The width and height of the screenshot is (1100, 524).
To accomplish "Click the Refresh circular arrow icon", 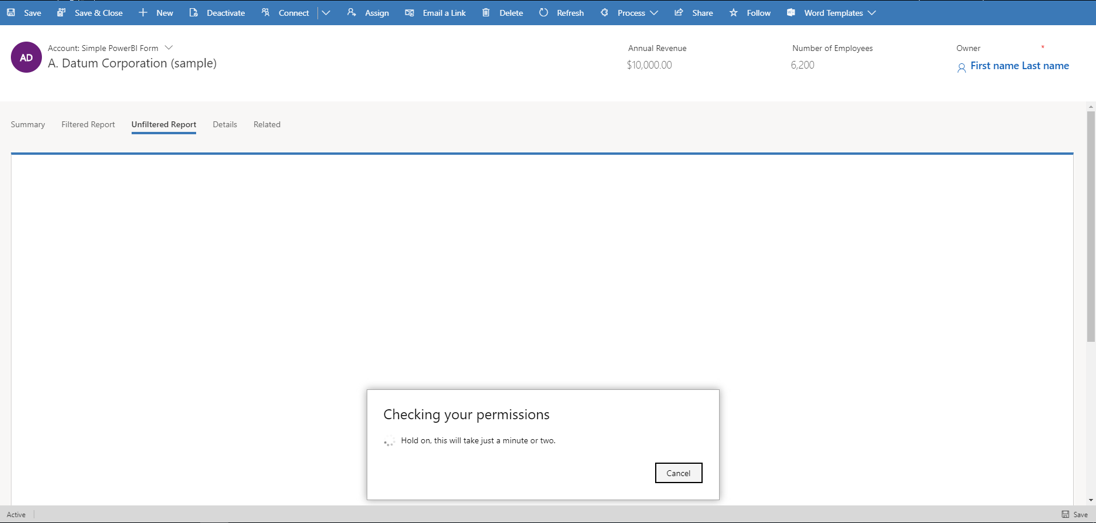I will (544, 13).
